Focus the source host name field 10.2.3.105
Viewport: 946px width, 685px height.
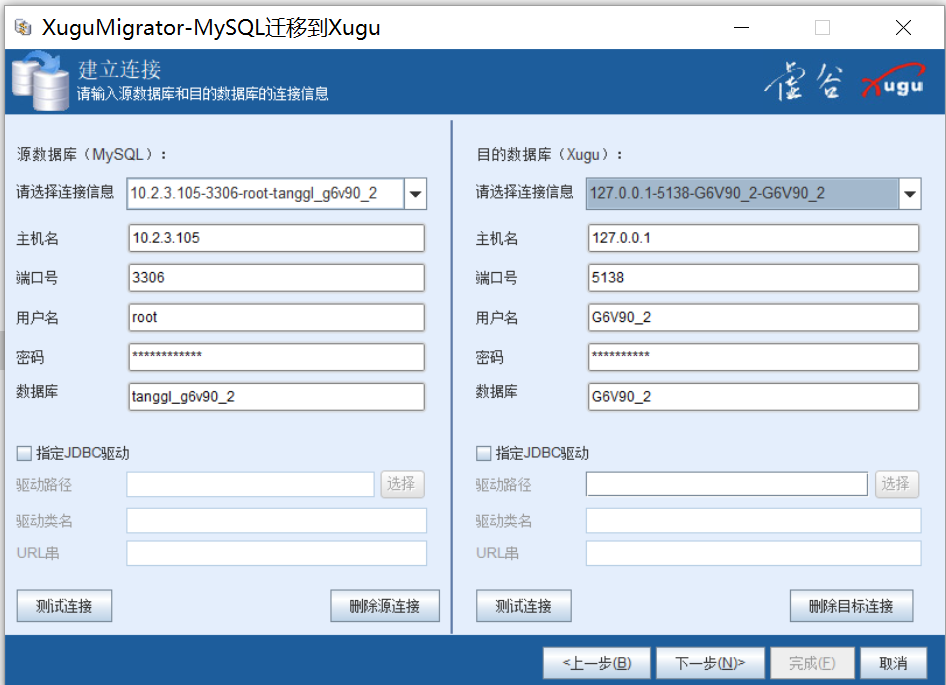point(277,238)
